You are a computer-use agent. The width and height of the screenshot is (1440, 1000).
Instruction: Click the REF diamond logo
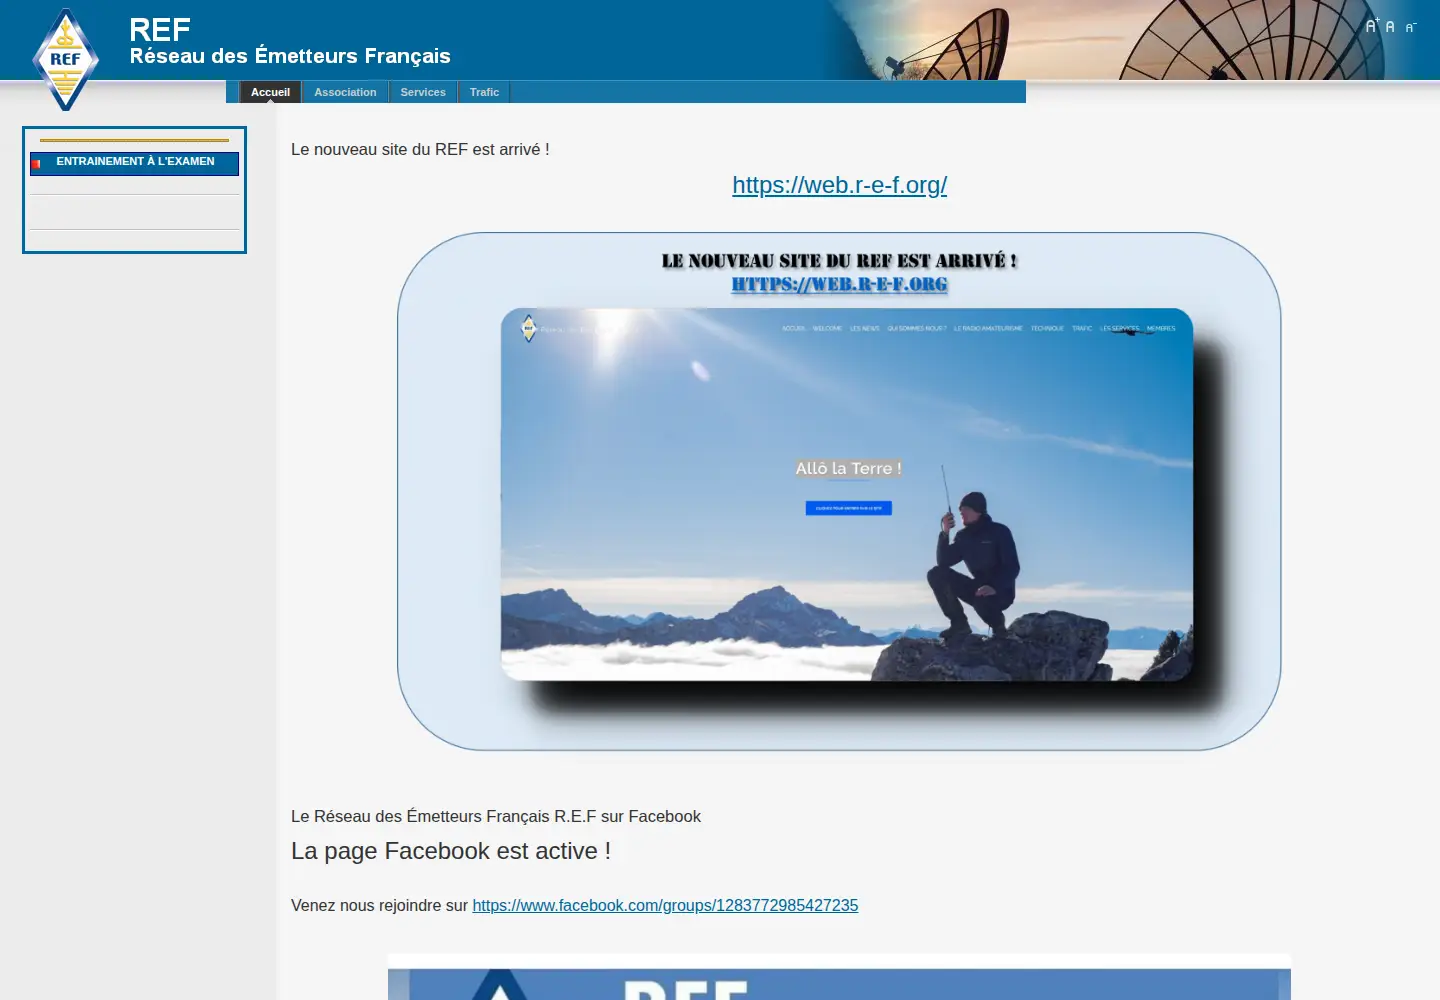pyautogui.click(x=65, y=60)
